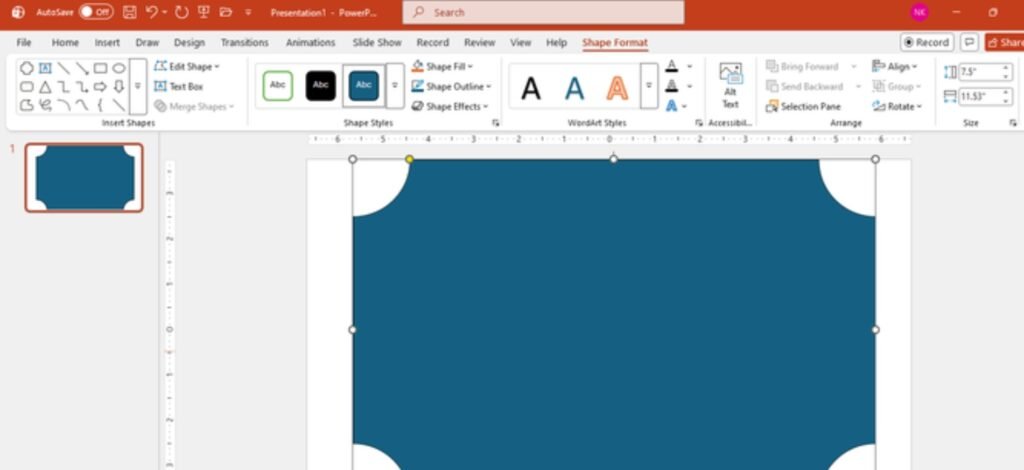Click the Text Fill icon

click(671, 66)
